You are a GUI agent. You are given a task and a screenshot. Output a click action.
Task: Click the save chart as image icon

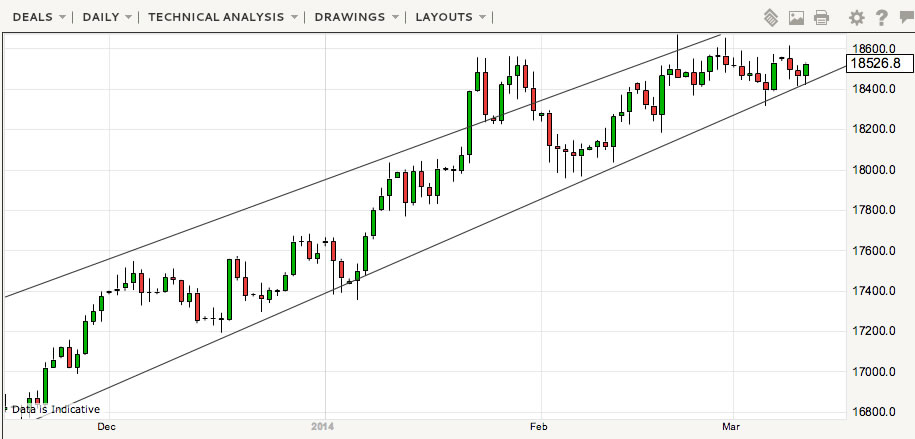coord(796,17)
